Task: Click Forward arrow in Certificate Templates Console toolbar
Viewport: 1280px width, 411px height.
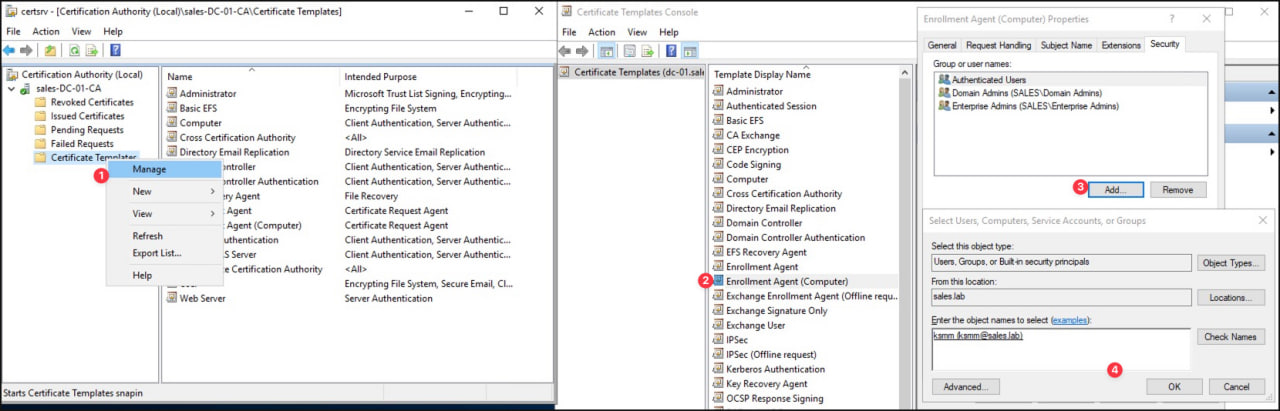Action: click(582, 50)
